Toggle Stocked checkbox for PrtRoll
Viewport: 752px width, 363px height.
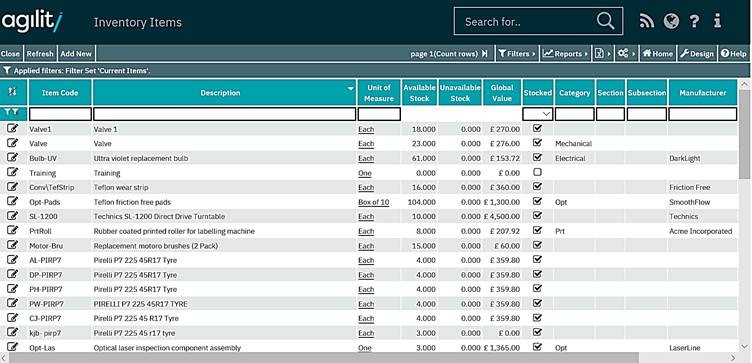pyautogui.click(x=538, y=230)
